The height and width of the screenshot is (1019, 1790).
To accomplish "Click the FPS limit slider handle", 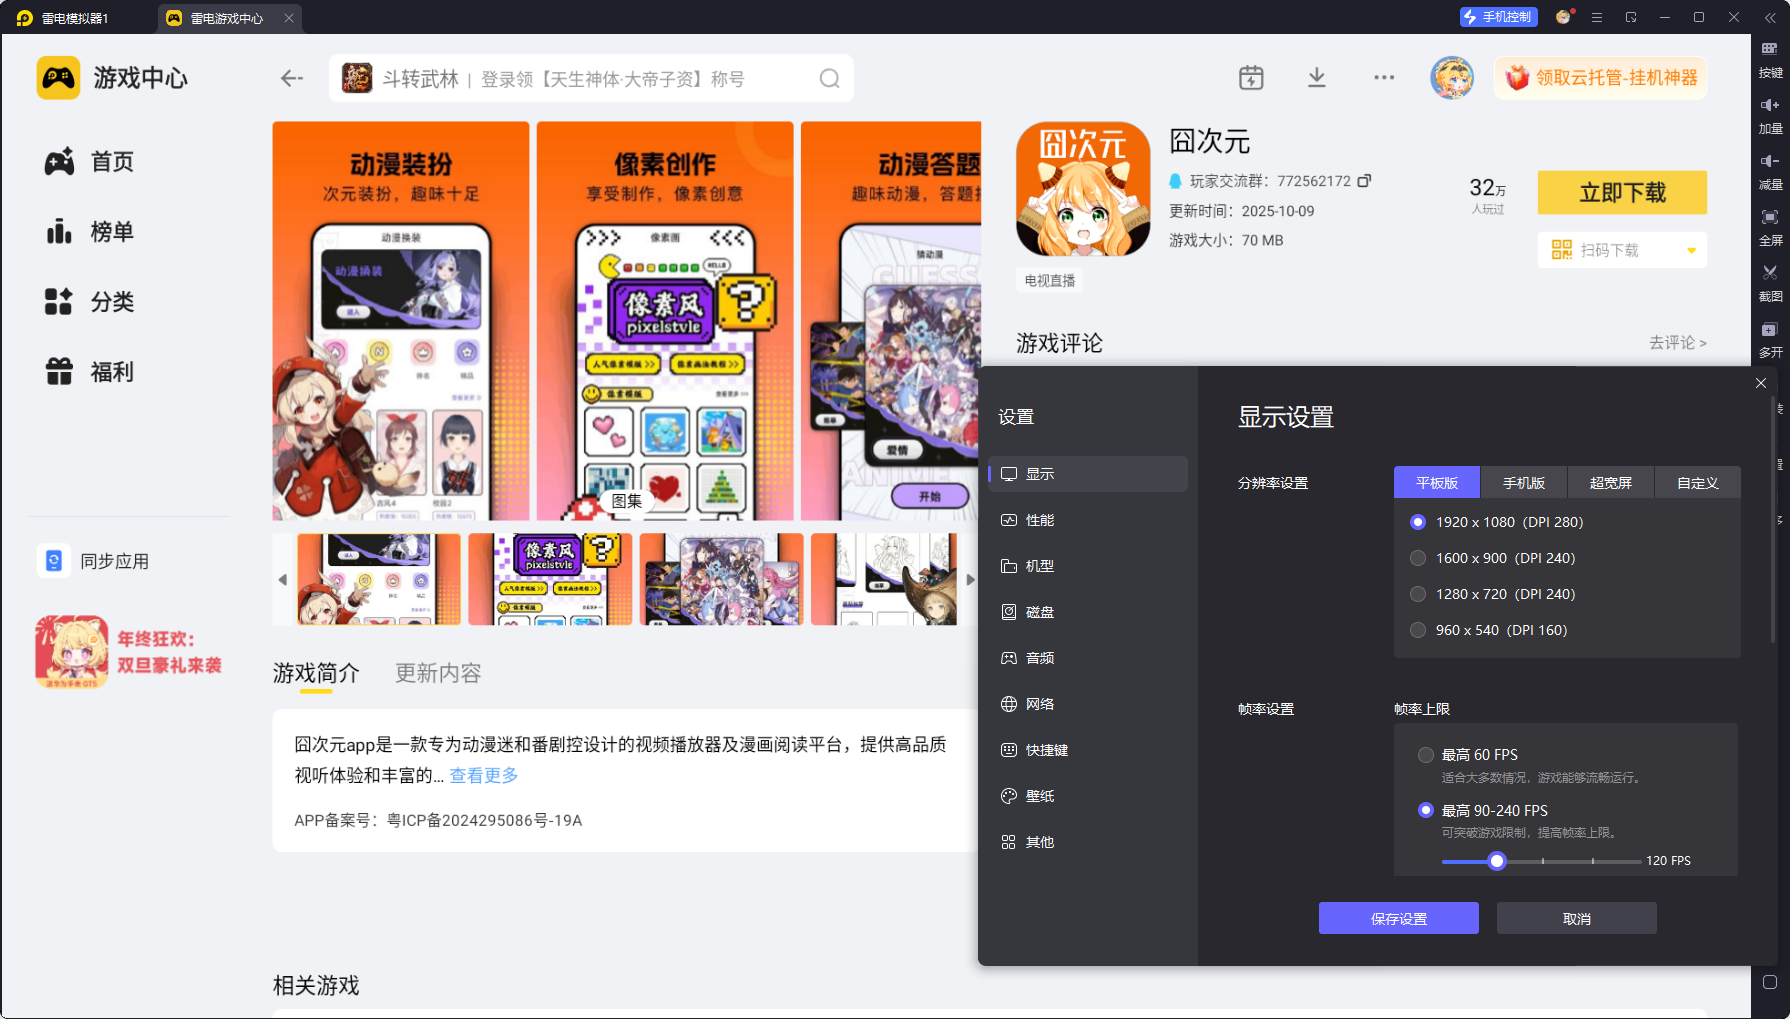I will 1497,861.
